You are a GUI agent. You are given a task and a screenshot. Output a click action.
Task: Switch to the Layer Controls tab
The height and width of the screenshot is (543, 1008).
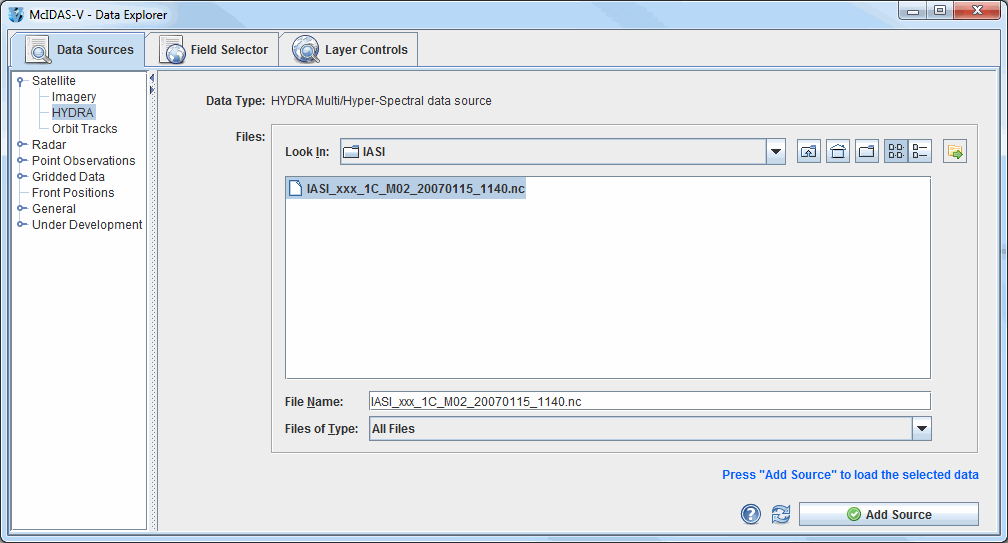tap(348, 49)
